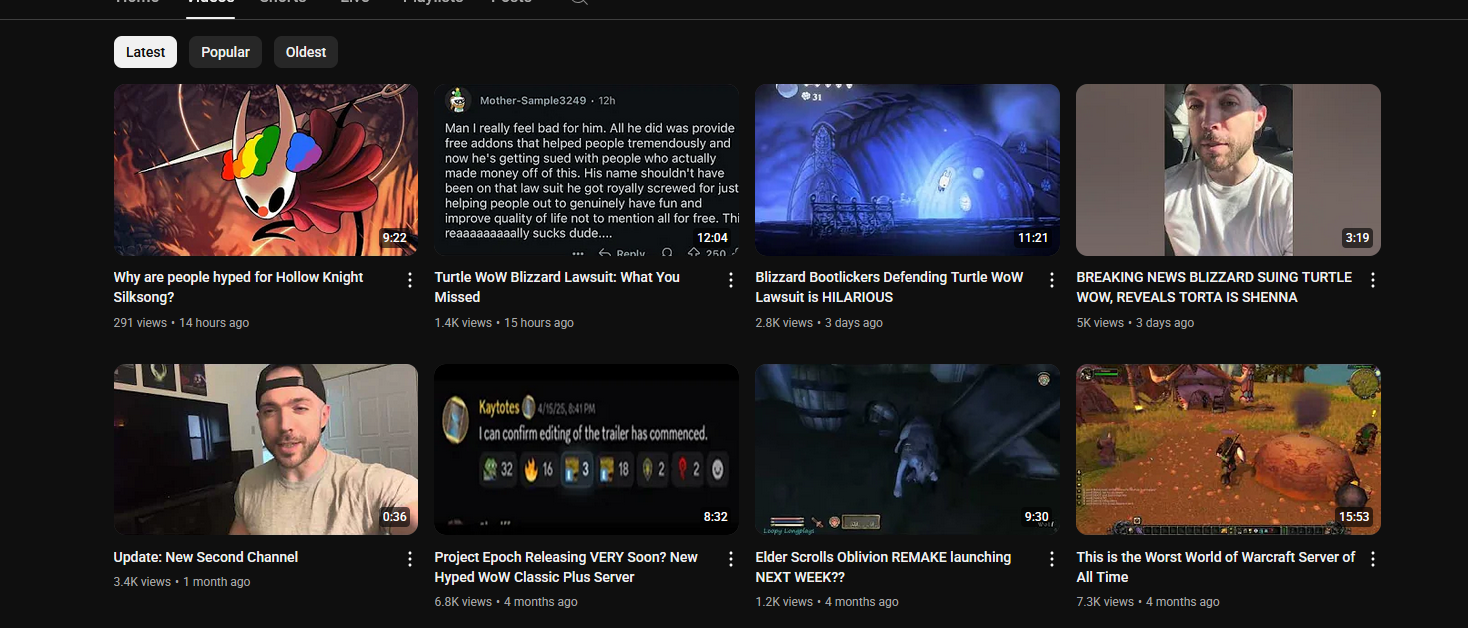1468x628 pixels.
Task: Click the 15:53 duration badge
Action: (x=1354, y=517)
